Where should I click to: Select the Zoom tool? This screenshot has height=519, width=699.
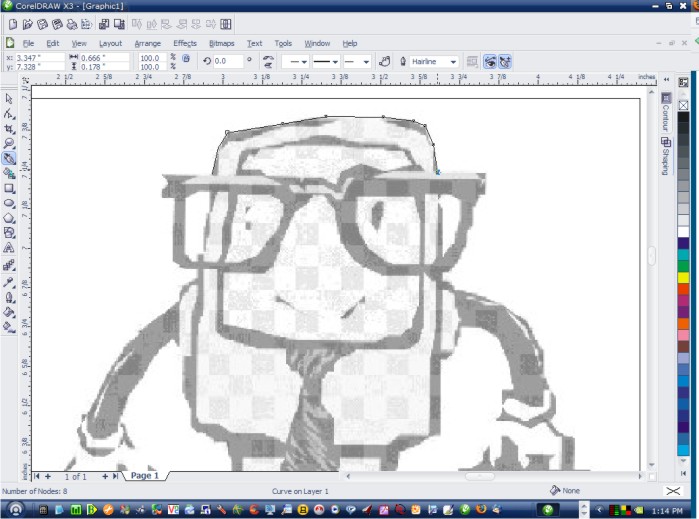(x=9, y=144)
